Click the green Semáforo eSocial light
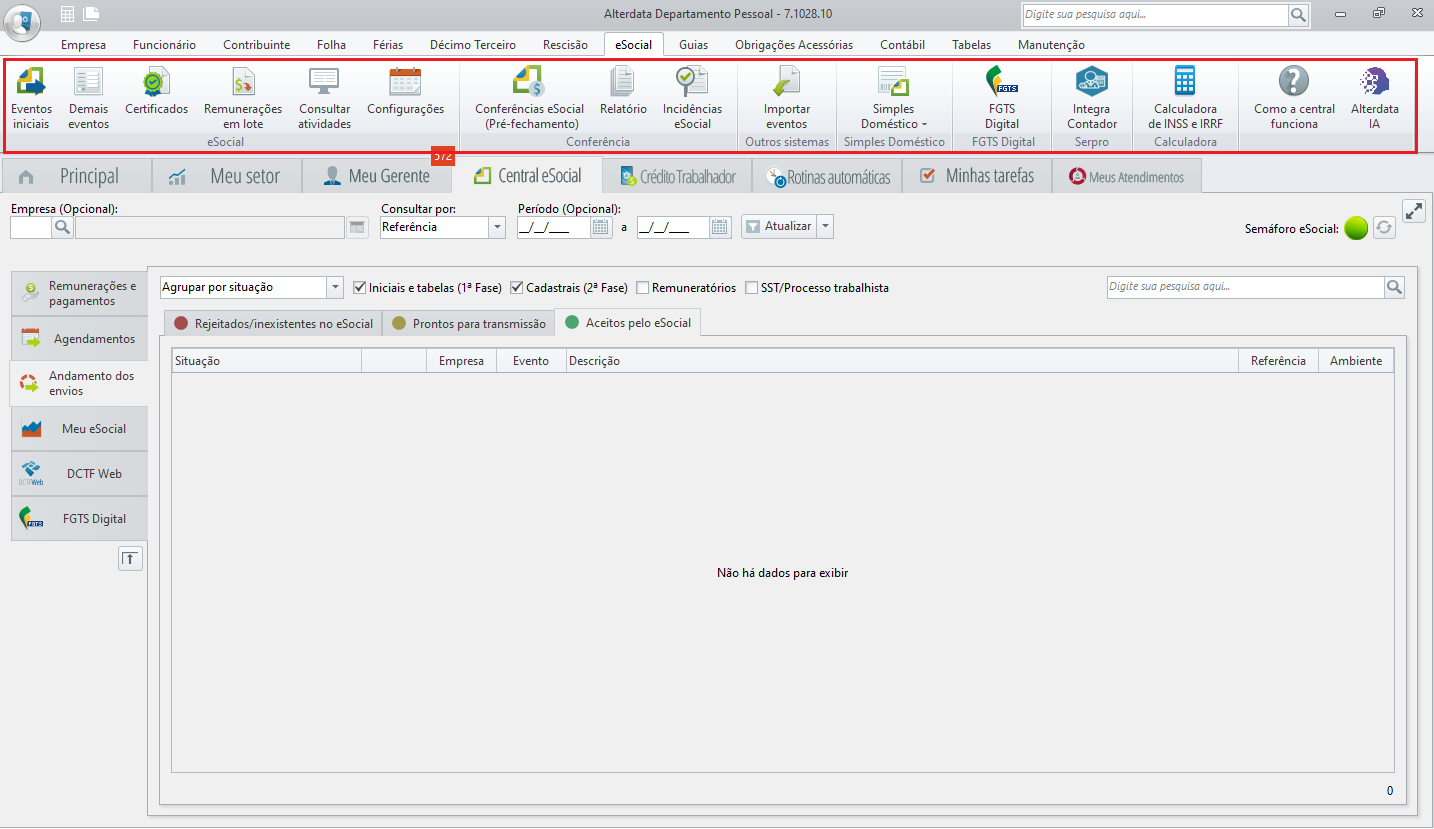The image size is (1434, 829). (x=1355, y=228)
